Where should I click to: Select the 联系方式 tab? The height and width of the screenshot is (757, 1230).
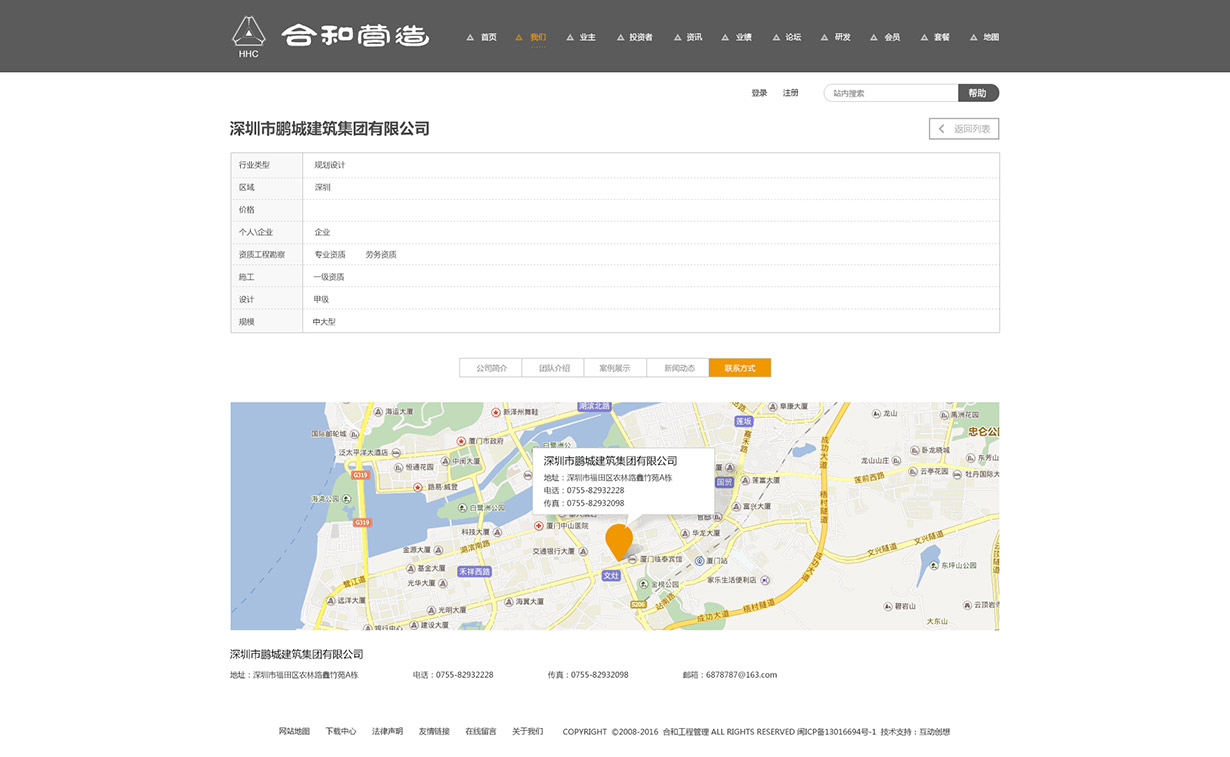point(740,368)
